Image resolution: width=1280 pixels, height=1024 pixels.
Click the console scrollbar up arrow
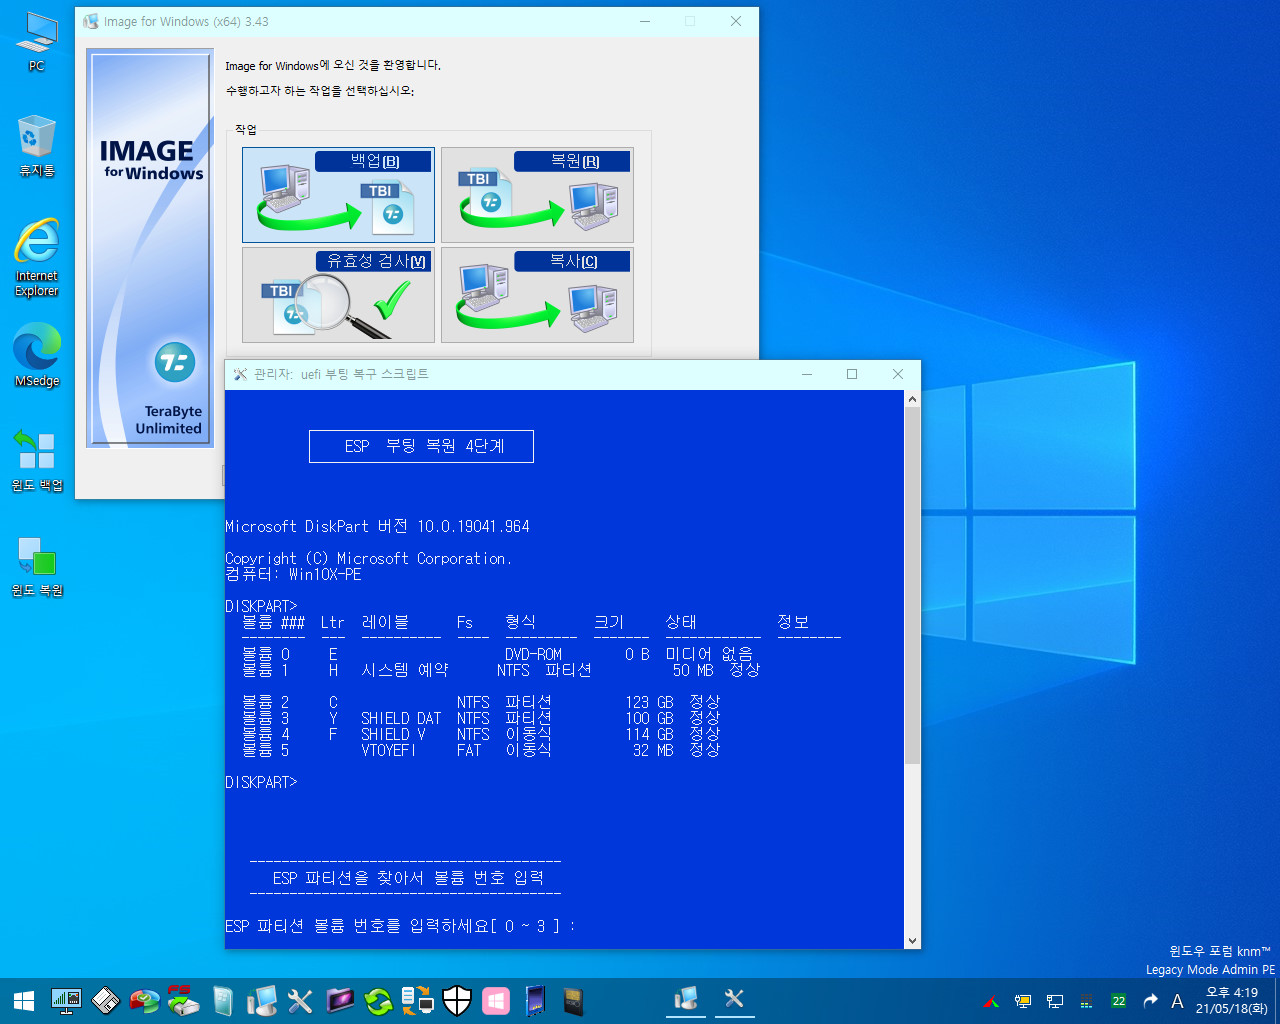(x=912, y=399)
